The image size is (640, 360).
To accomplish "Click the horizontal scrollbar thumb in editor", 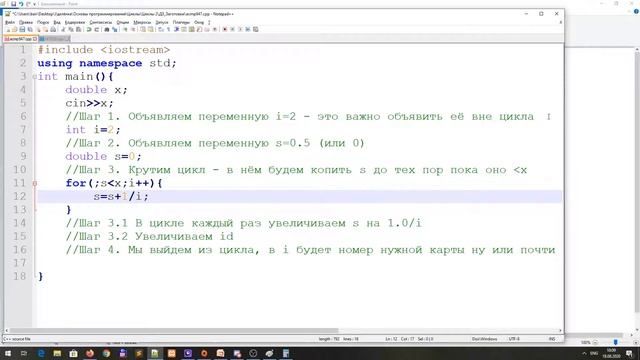I will pyautogui.click(x=173, y=331).
